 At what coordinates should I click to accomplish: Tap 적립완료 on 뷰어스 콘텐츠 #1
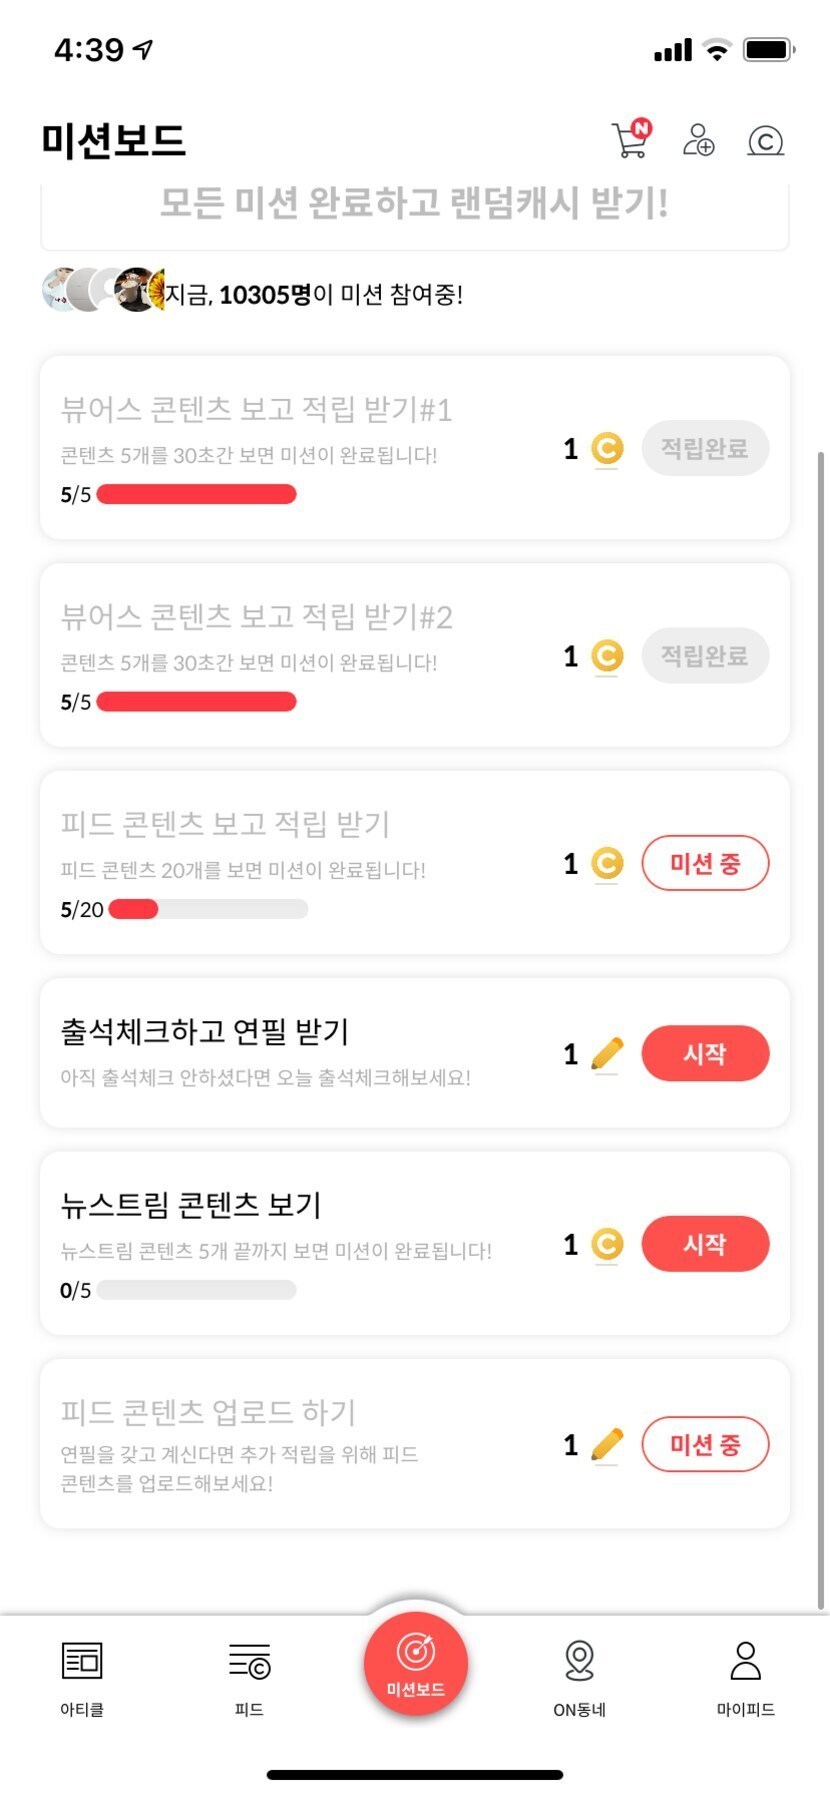click(x=705, y=448)
